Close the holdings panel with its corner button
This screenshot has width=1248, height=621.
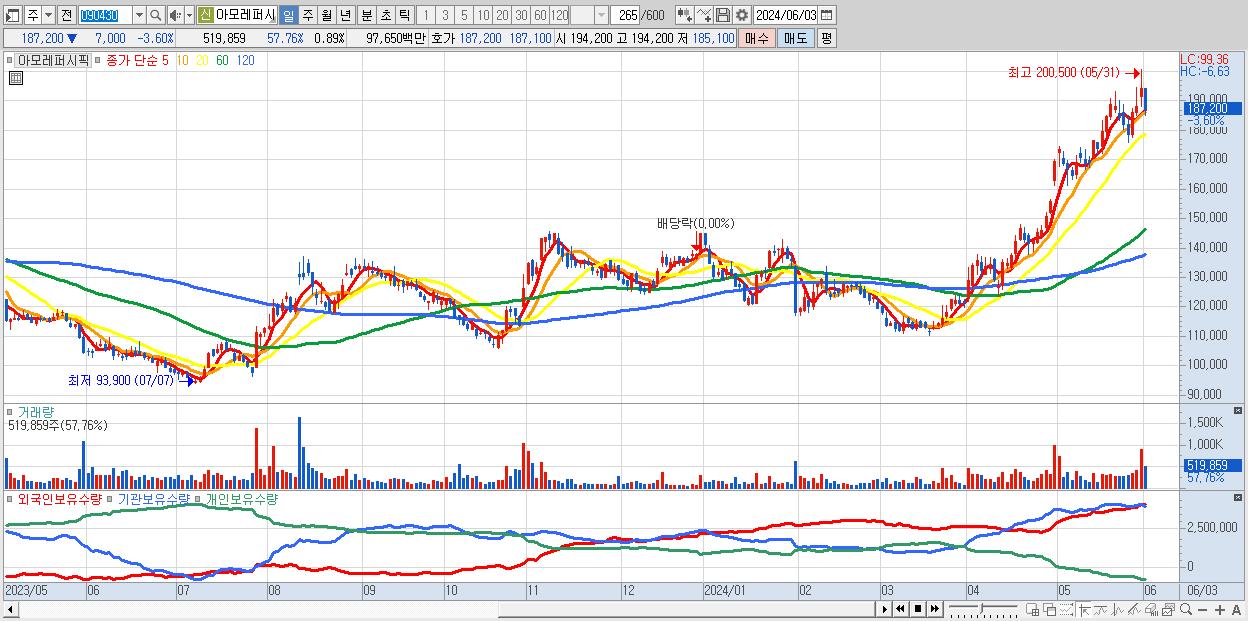1238,497
